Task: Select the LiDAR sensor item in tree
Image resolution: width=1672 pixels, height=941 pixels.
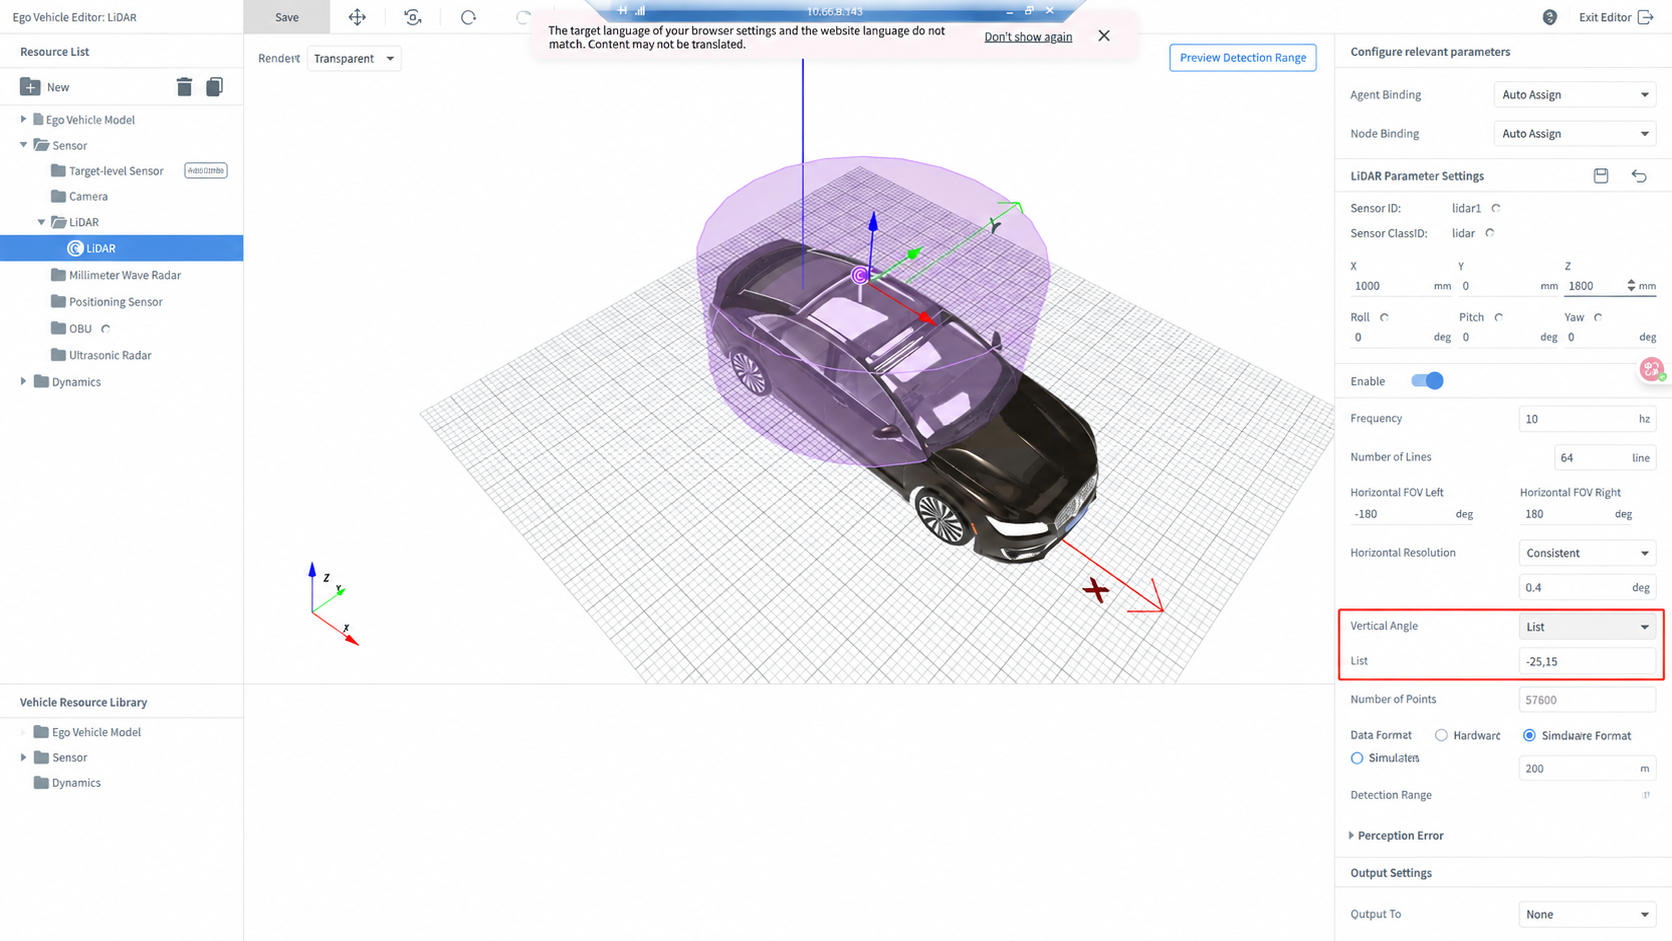Action: [121, 248]
